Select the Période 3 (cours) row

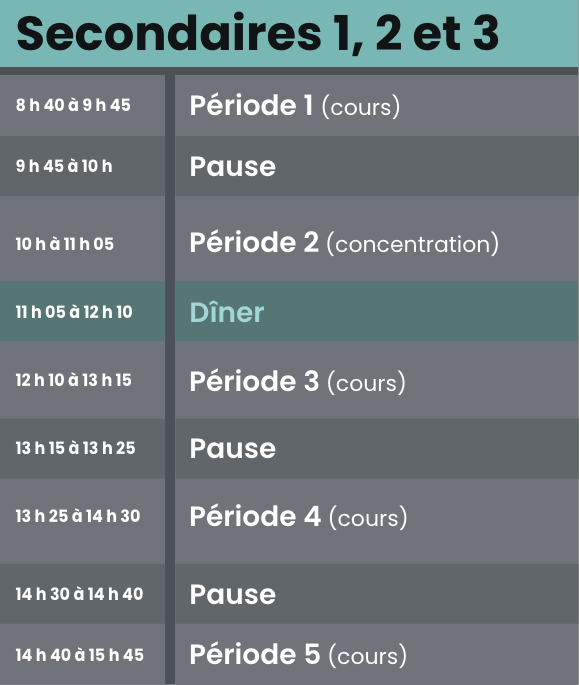click(377, 380)
